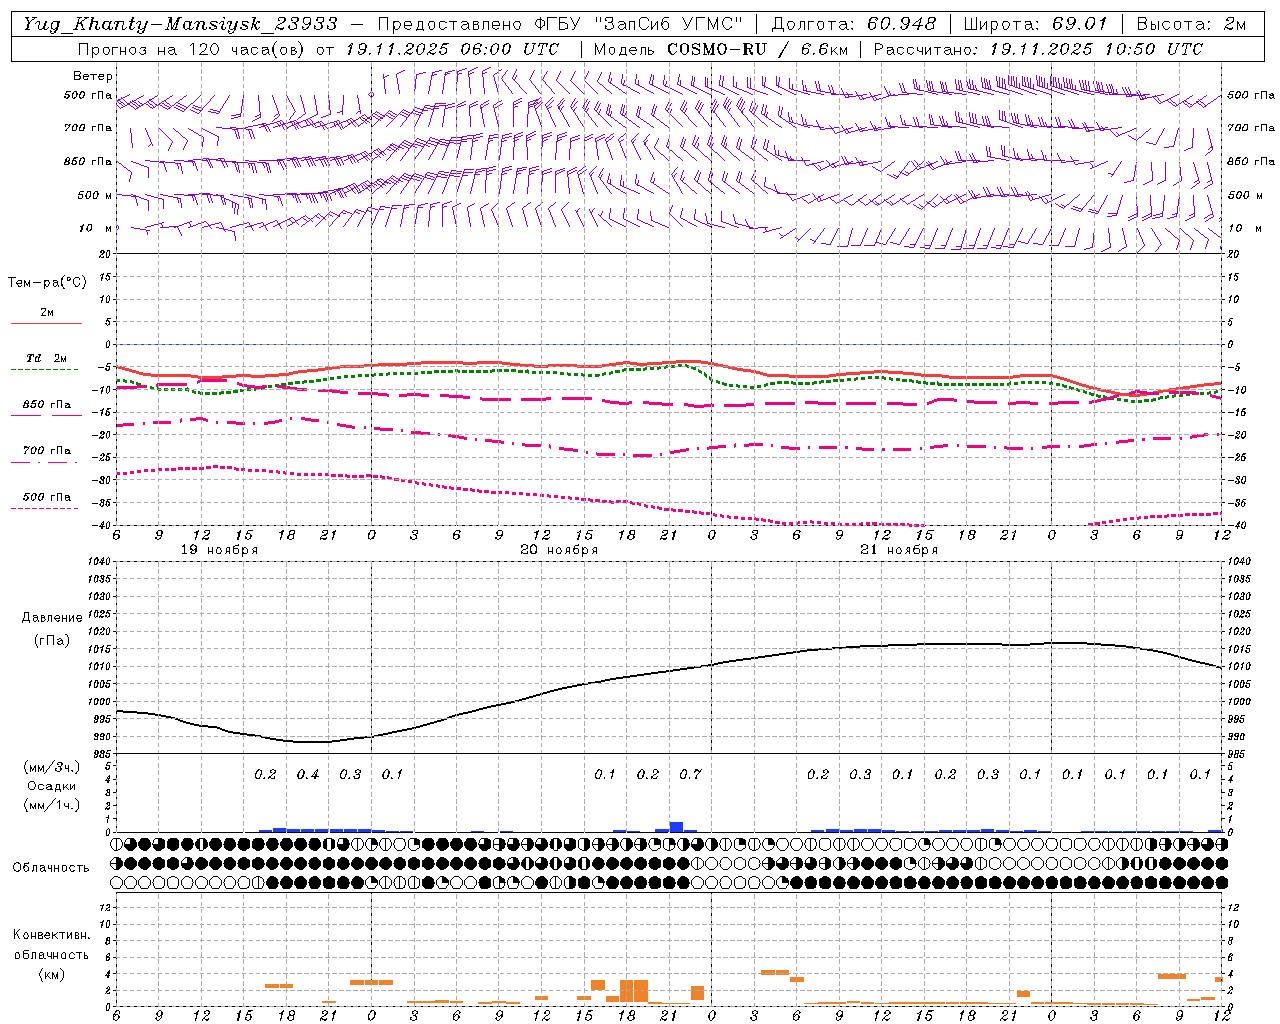
Task: Click the date label 19 ноября
Action: [x=219, y=550]
